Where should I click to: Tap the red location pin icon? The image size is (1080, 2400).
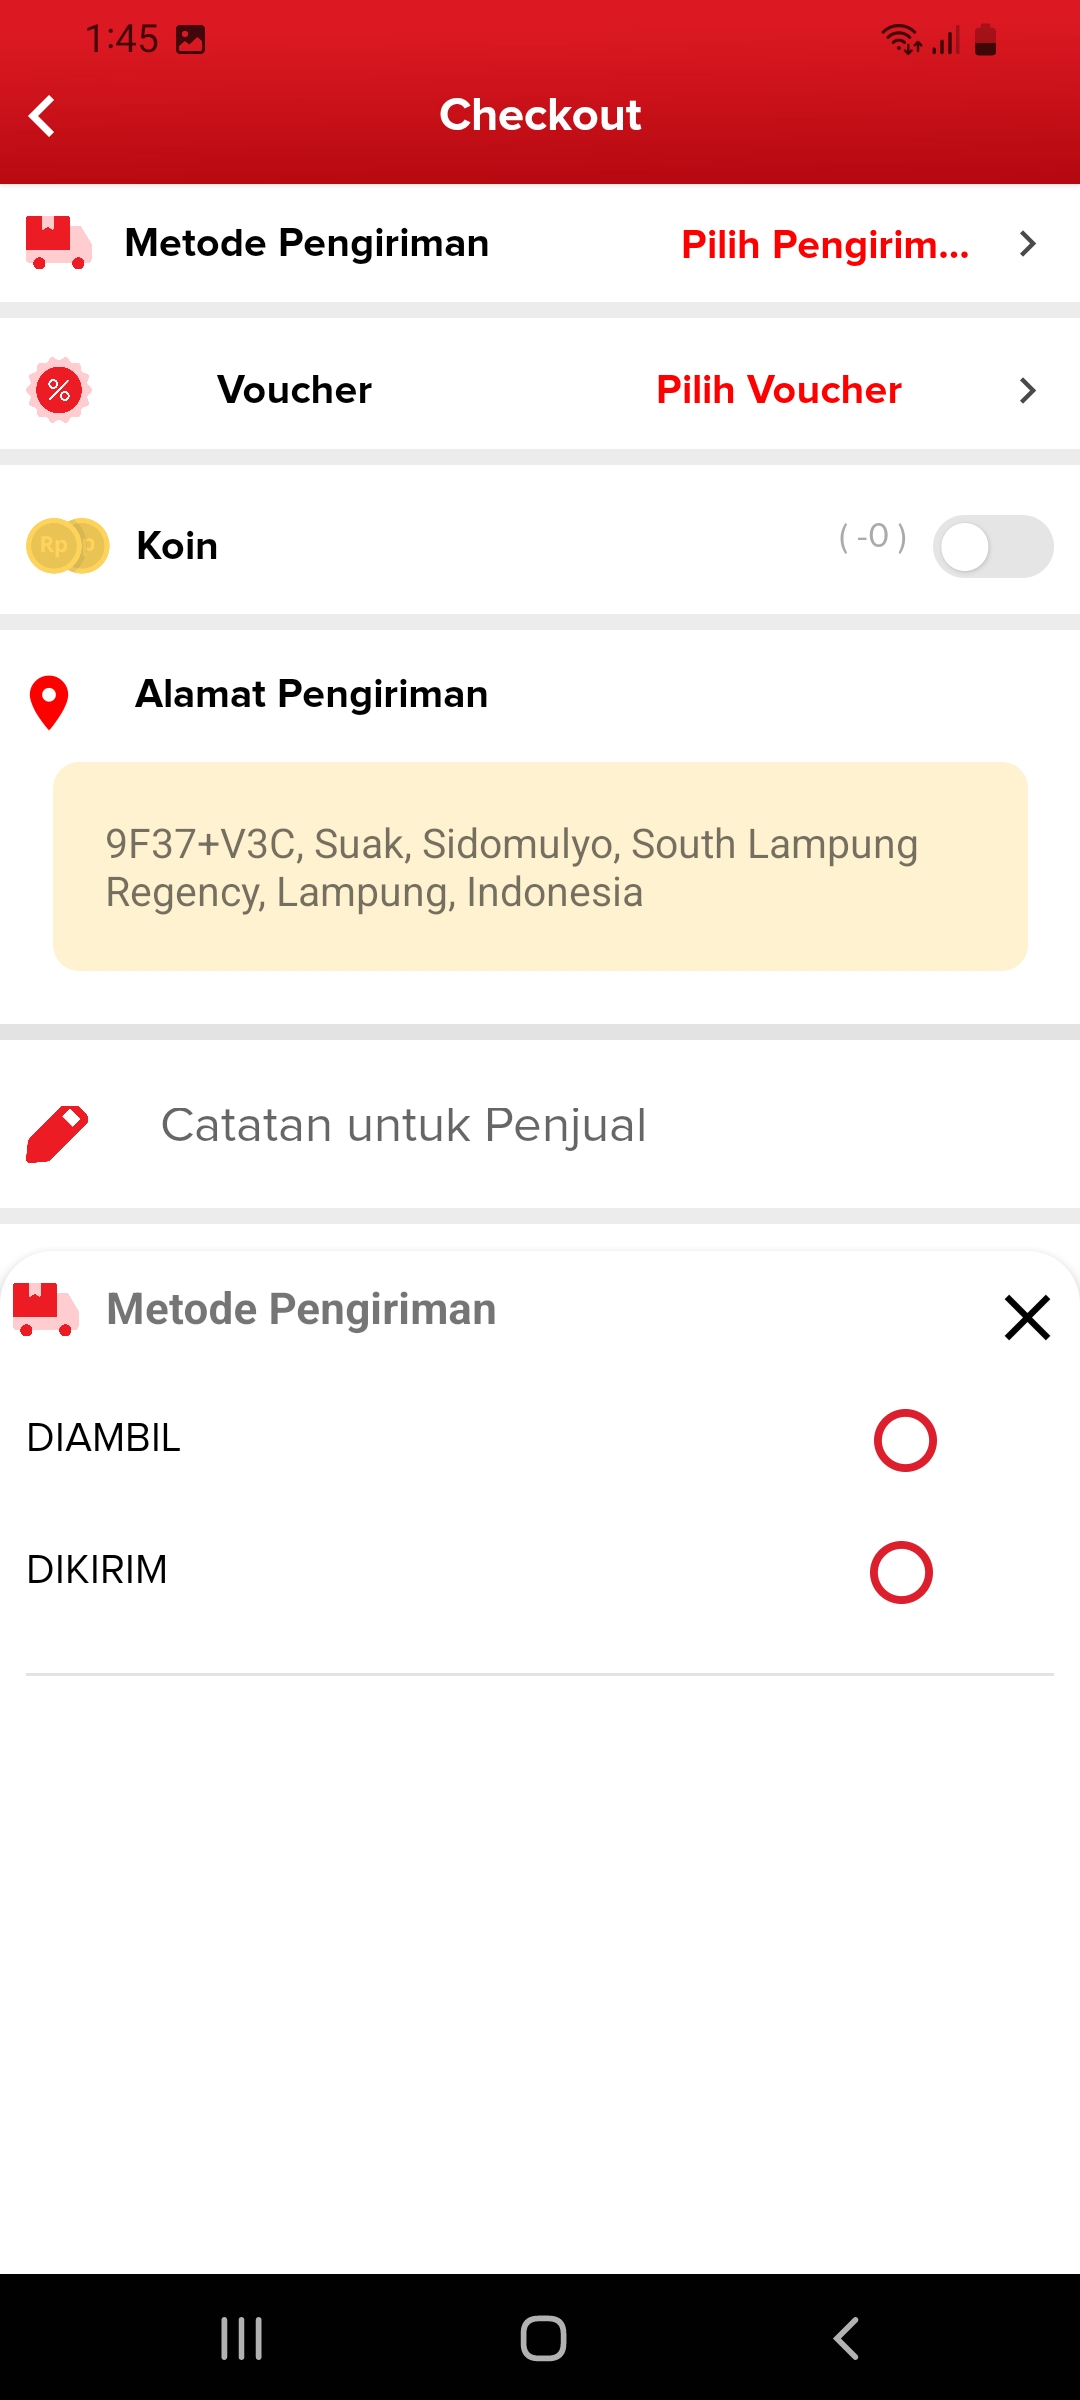coord(49,702)
